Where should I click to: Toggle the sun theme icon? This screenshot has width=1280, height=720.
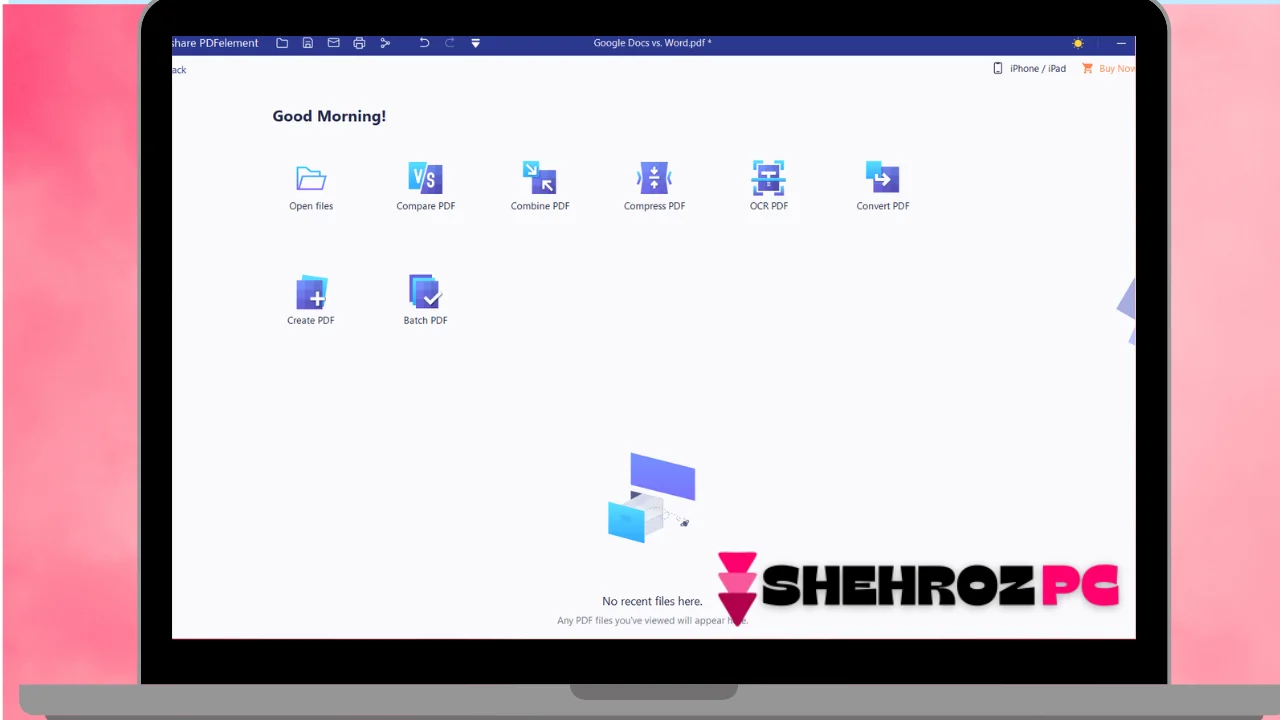(1078, 43)
